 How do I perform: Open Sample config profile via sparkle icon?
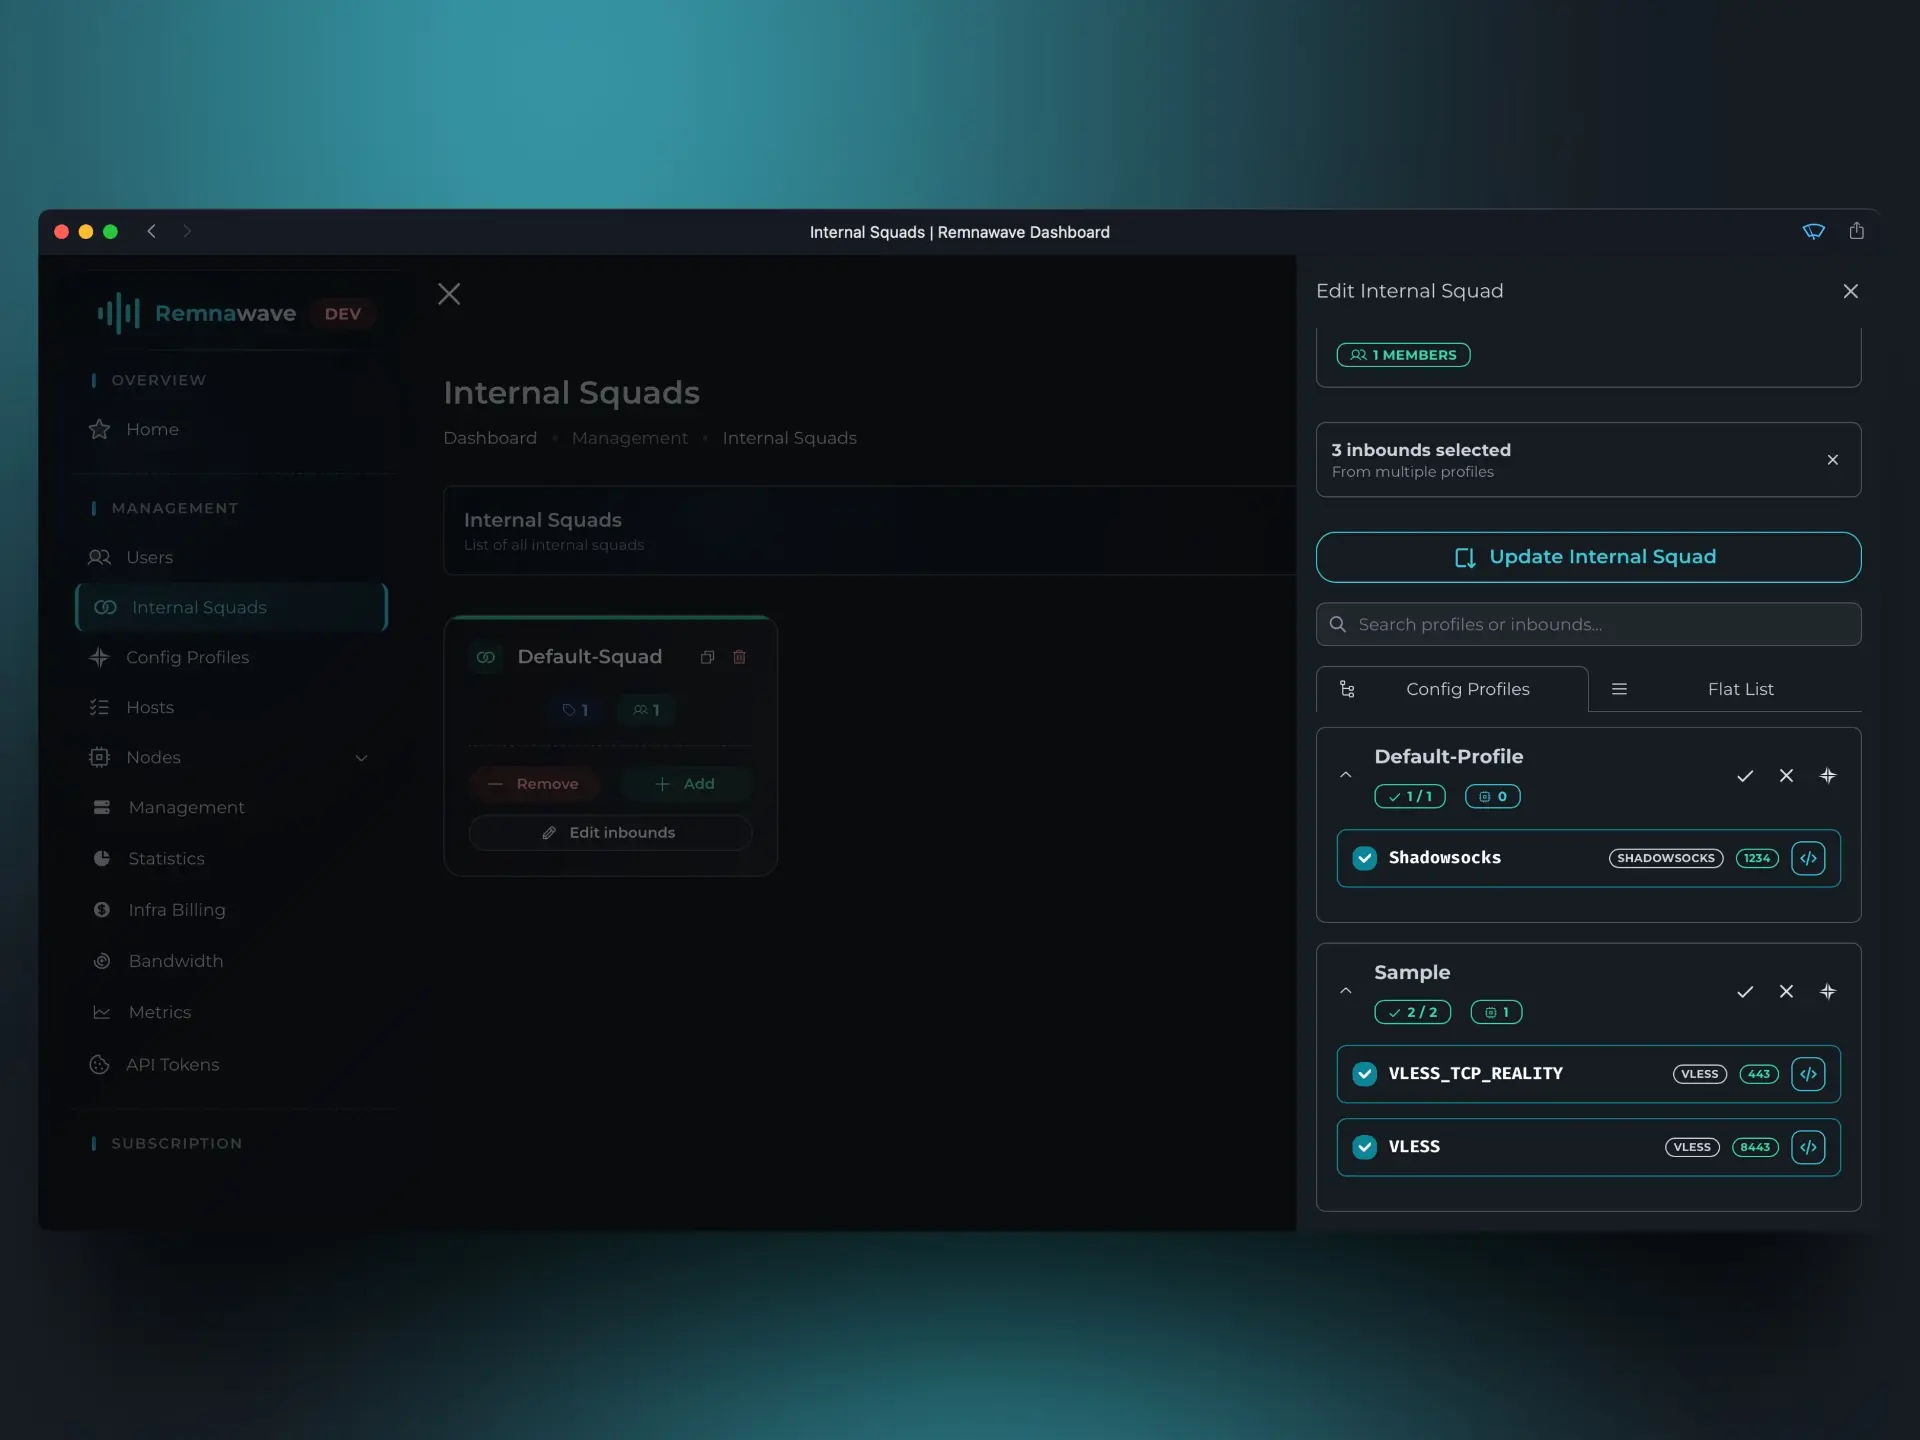click(x=1828, y=992)
